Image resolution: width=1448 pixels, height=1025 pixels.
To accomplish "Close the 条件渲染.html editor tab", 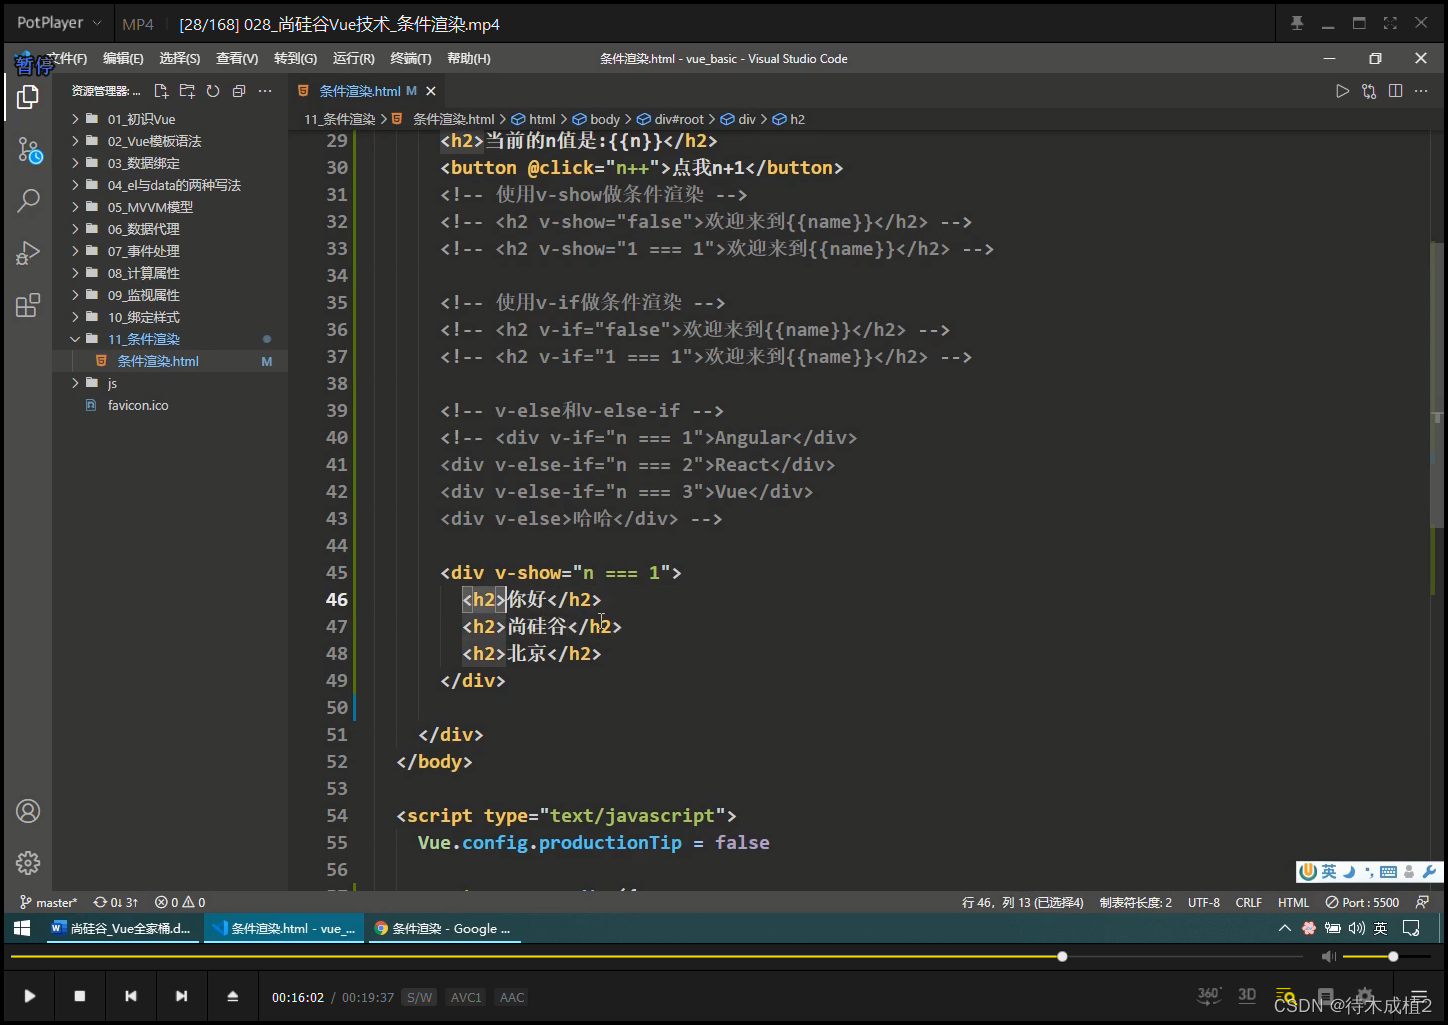I will (431, 91).
